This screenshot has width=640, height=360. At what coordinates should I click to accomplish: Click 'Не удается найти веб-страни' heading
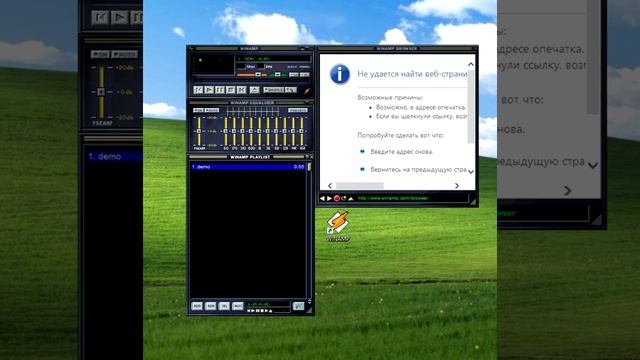412,74
